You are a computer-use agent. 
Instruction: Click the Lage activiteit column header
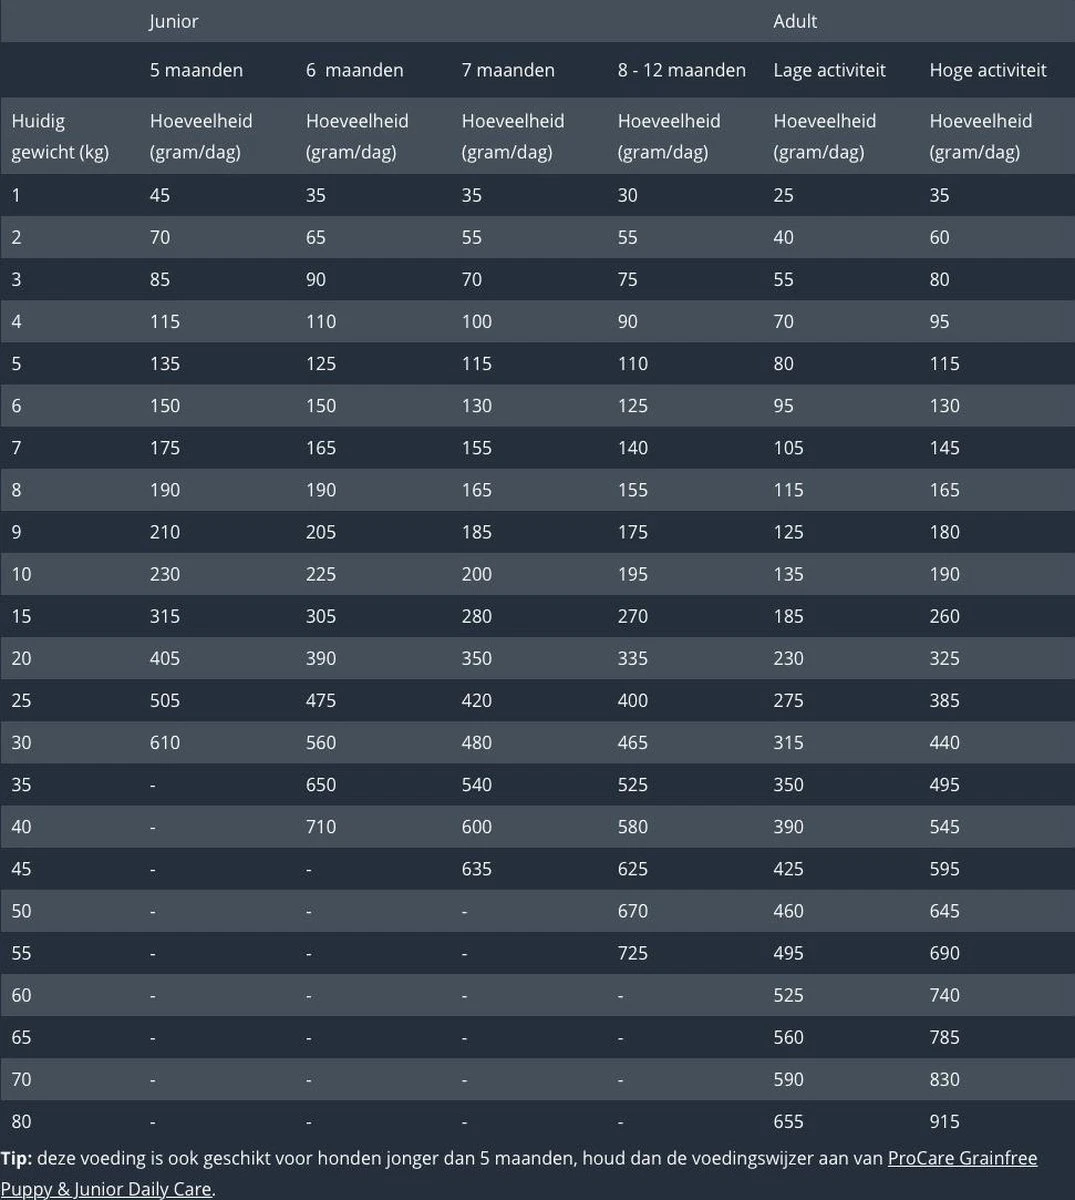pos(829,70)
